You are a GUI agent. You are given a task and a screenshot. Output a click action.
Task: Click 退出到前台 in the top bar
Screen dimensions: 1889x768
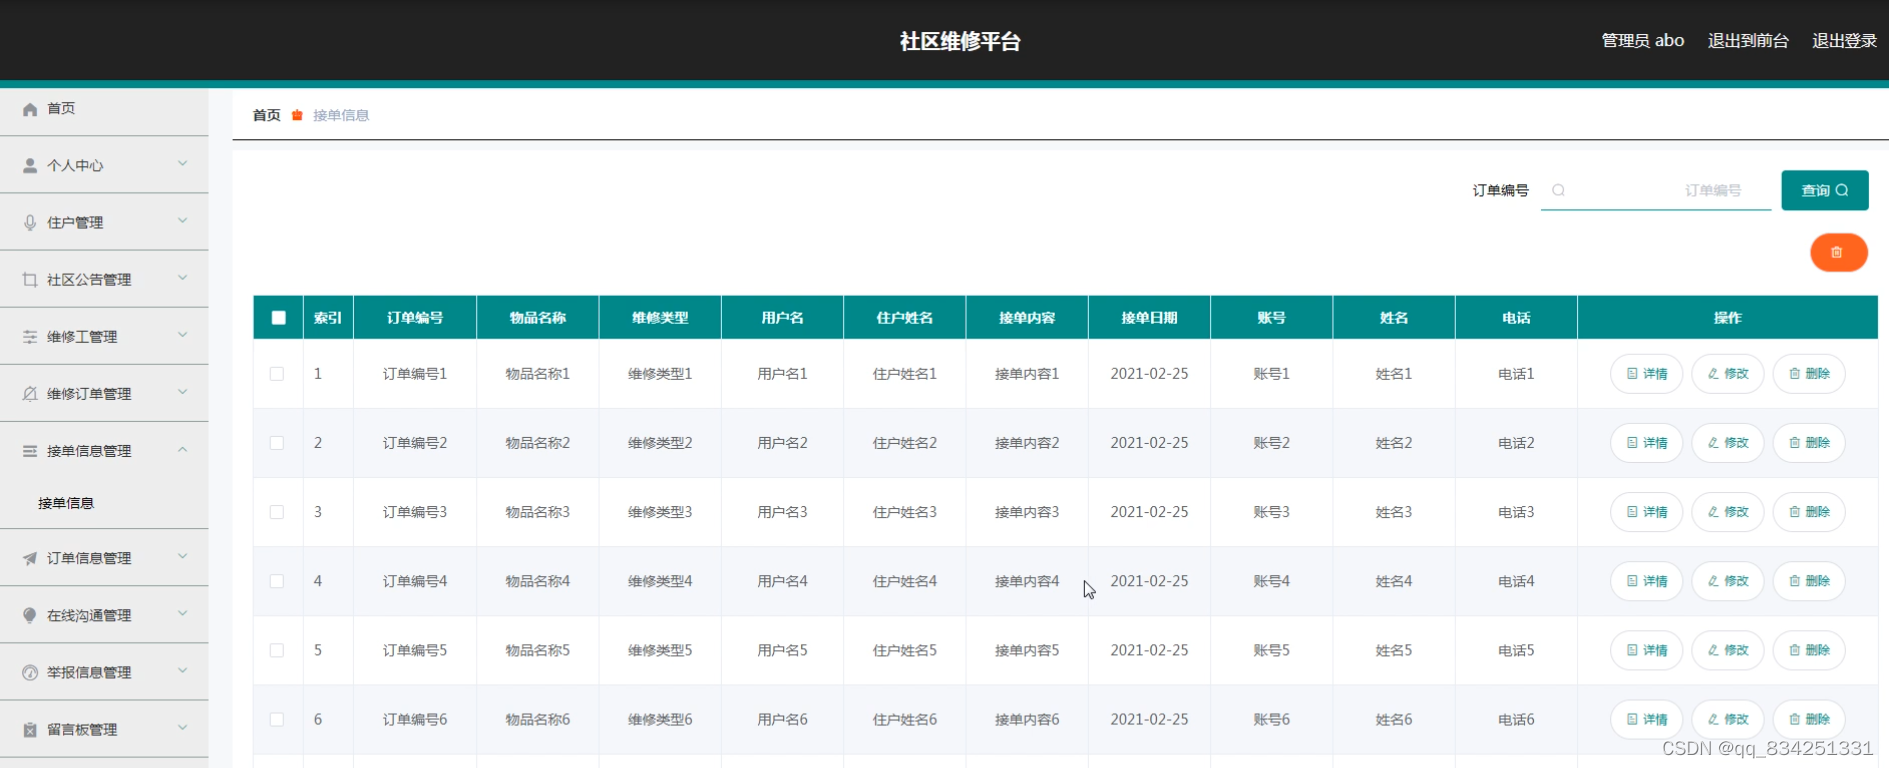(1748, 41)
